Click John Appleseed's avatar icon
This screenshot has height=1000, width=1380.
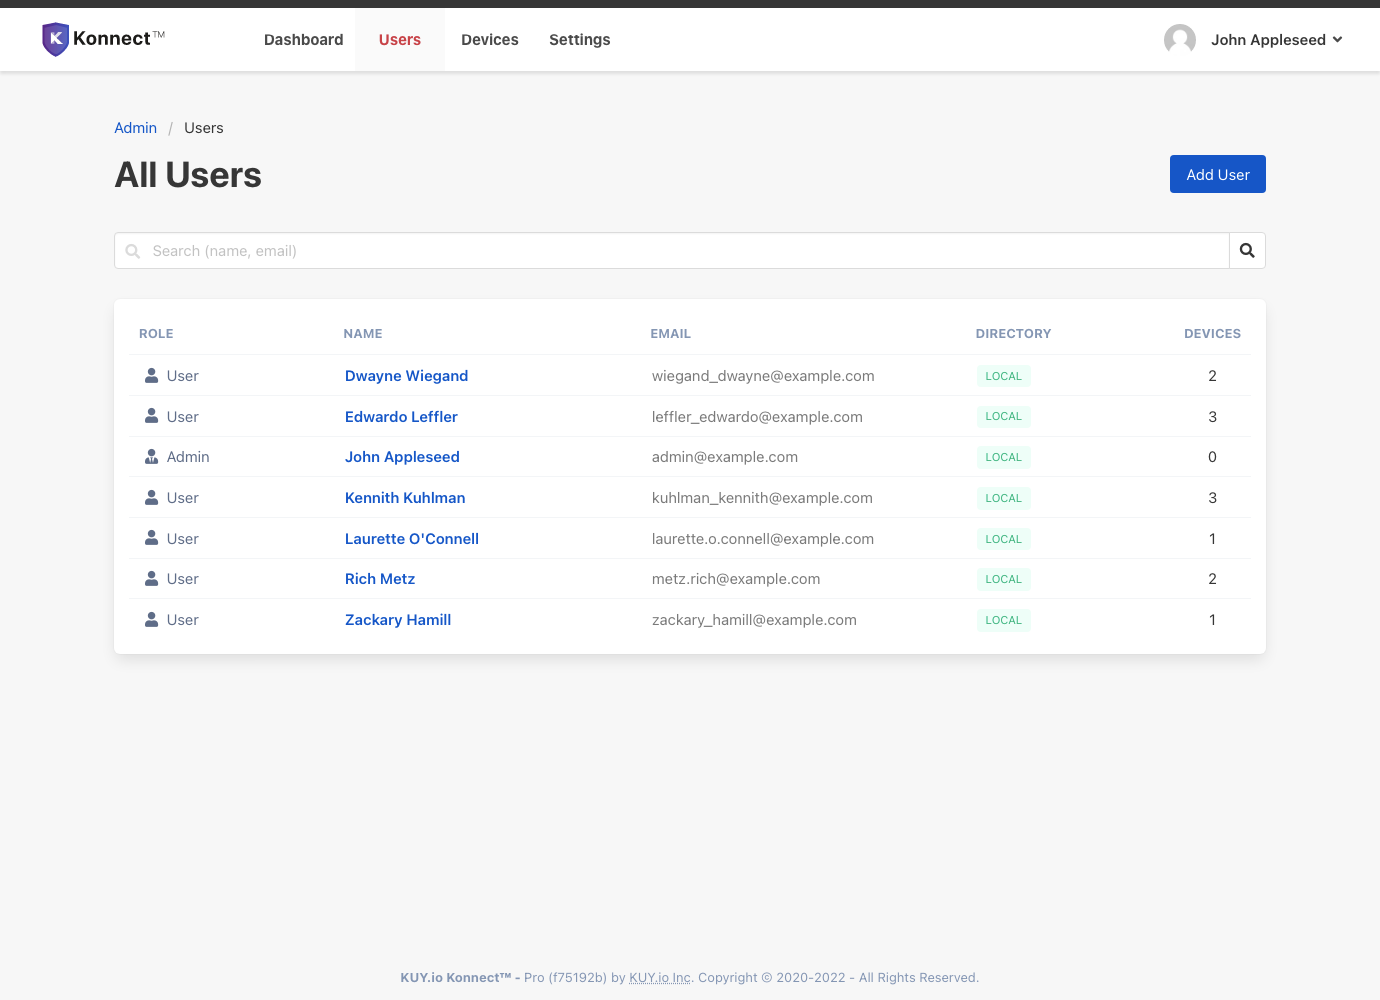pyautogui.click(x=1180, y=40)
